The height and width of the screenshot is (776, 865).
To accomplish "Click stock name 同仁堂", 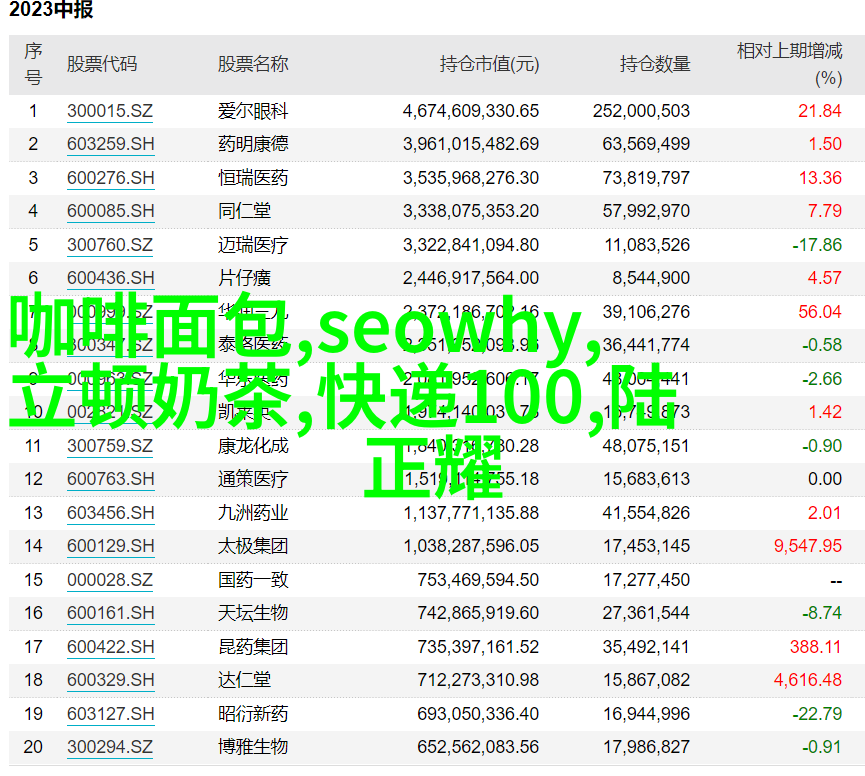I will pyautogui.click(x=244, y=211).
